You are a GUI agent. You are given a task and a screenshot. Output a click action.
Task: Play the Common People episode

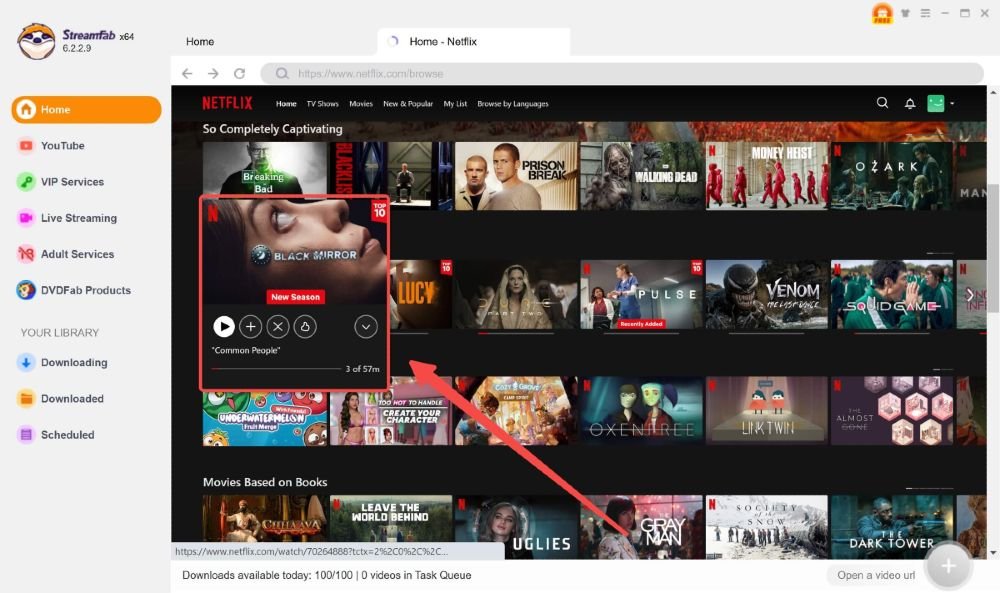(224, 326)
